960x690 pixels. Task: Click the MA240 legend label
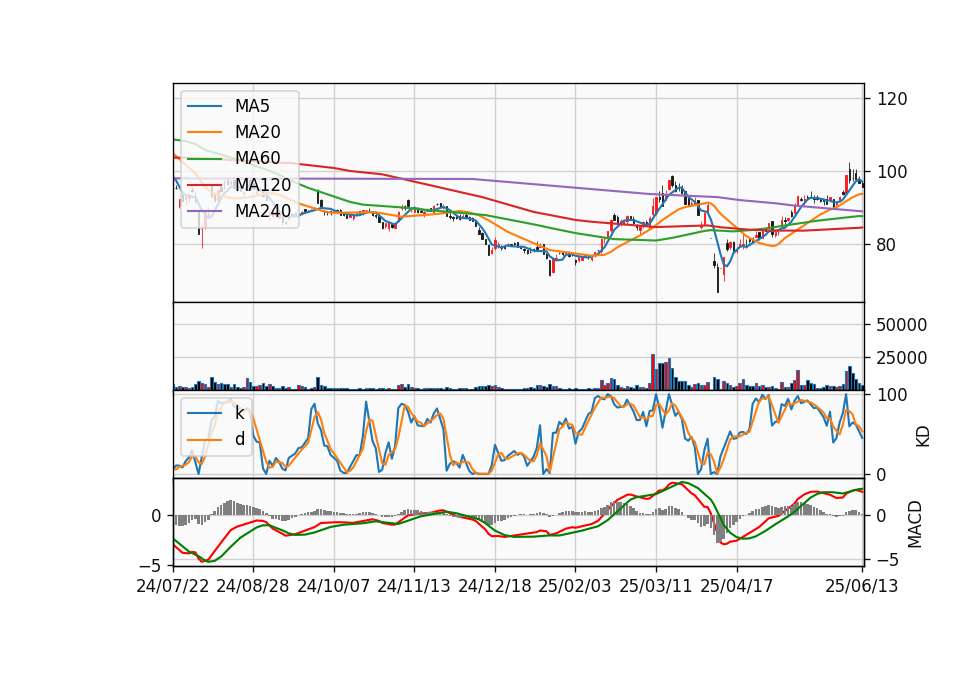pyautogui.click(x=263, y=211)
